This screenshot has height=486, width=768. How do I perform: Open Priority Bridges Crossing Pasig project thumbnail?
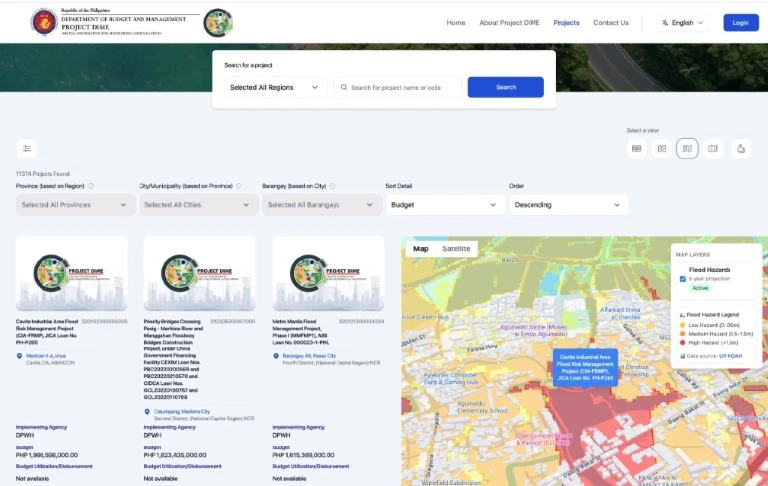coord(199,274)
